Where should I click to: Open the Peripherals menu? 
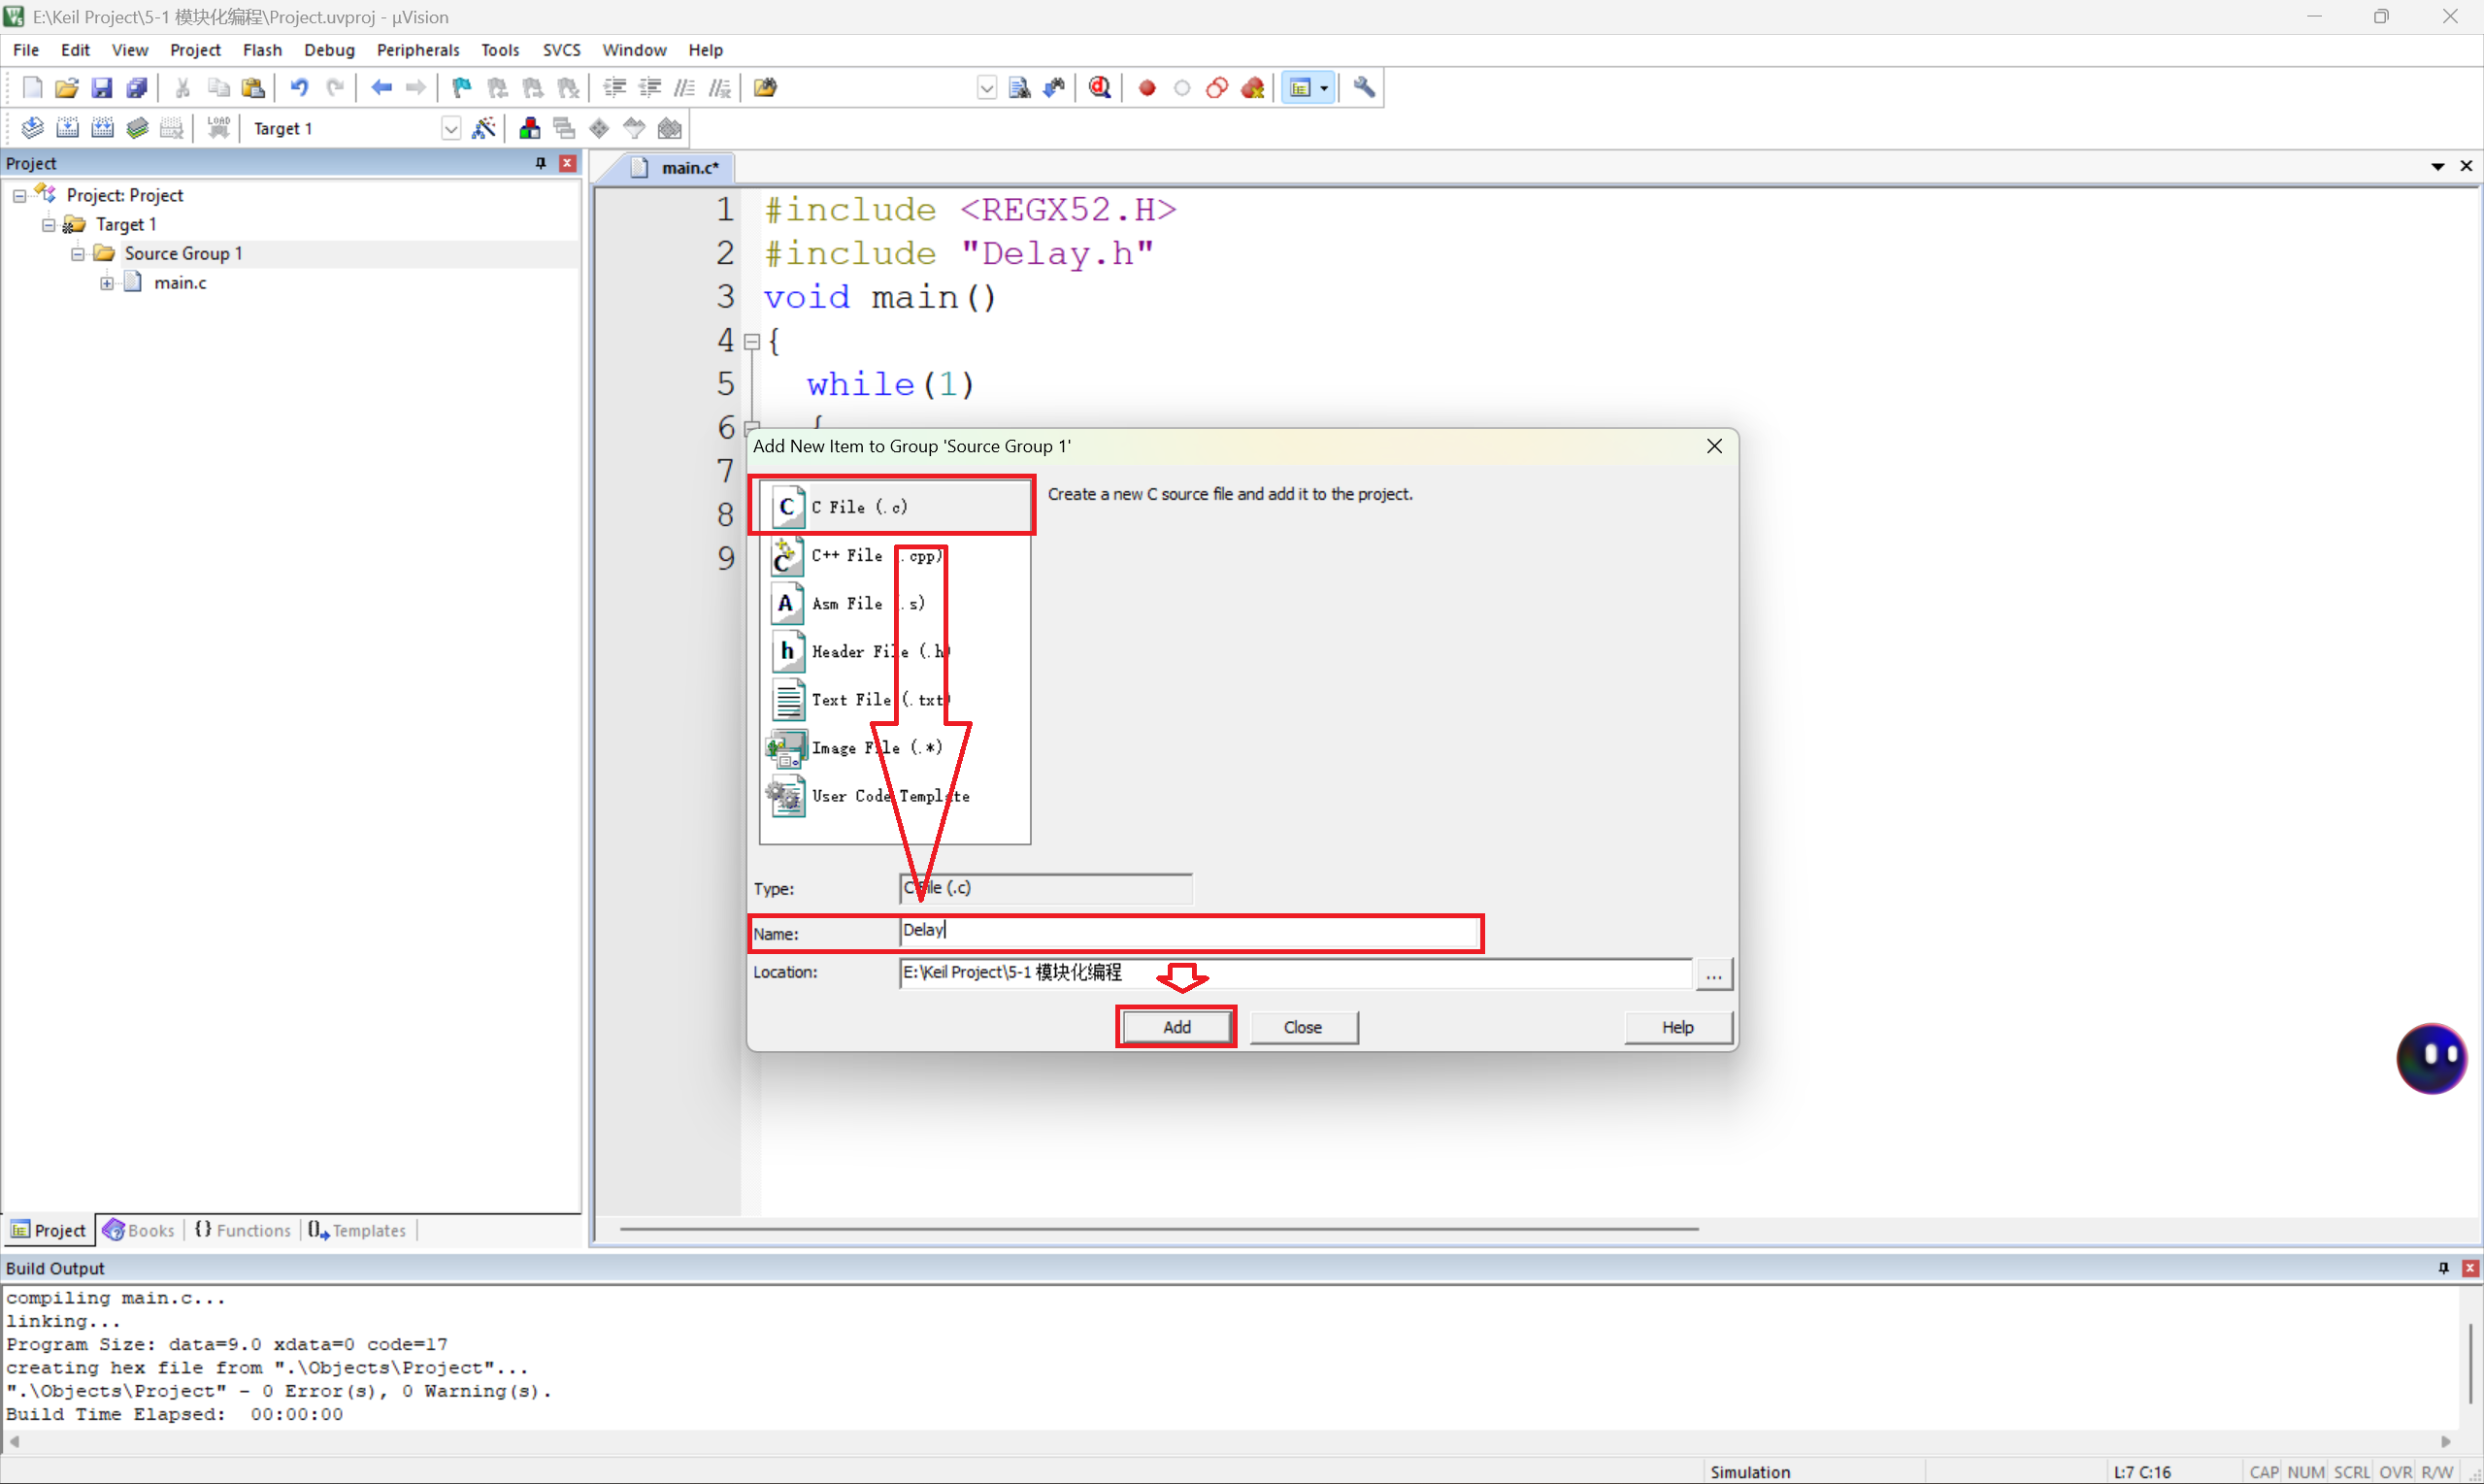coord(417,50)
